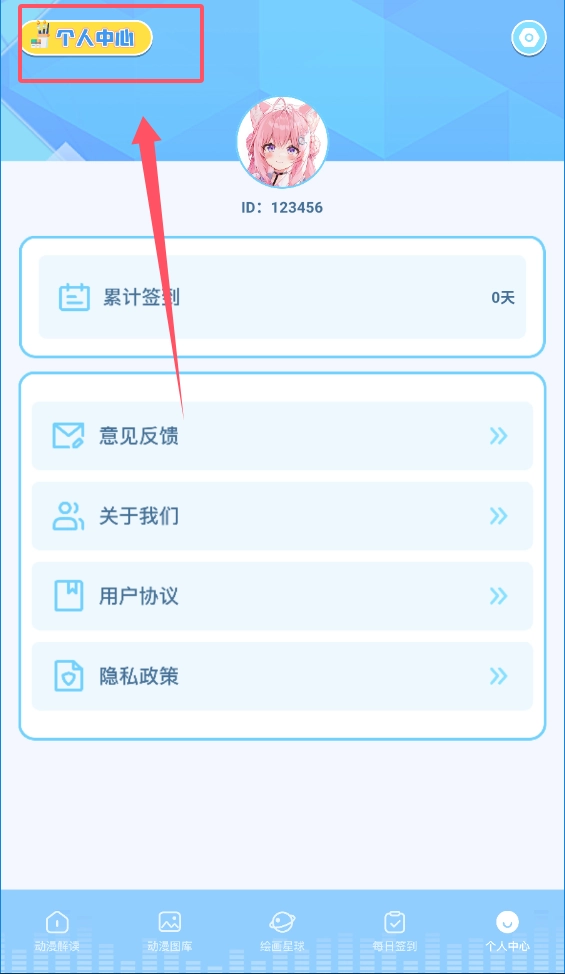Open settings via the gear icon
Viewport: 565px width, 974px height.
528,38
